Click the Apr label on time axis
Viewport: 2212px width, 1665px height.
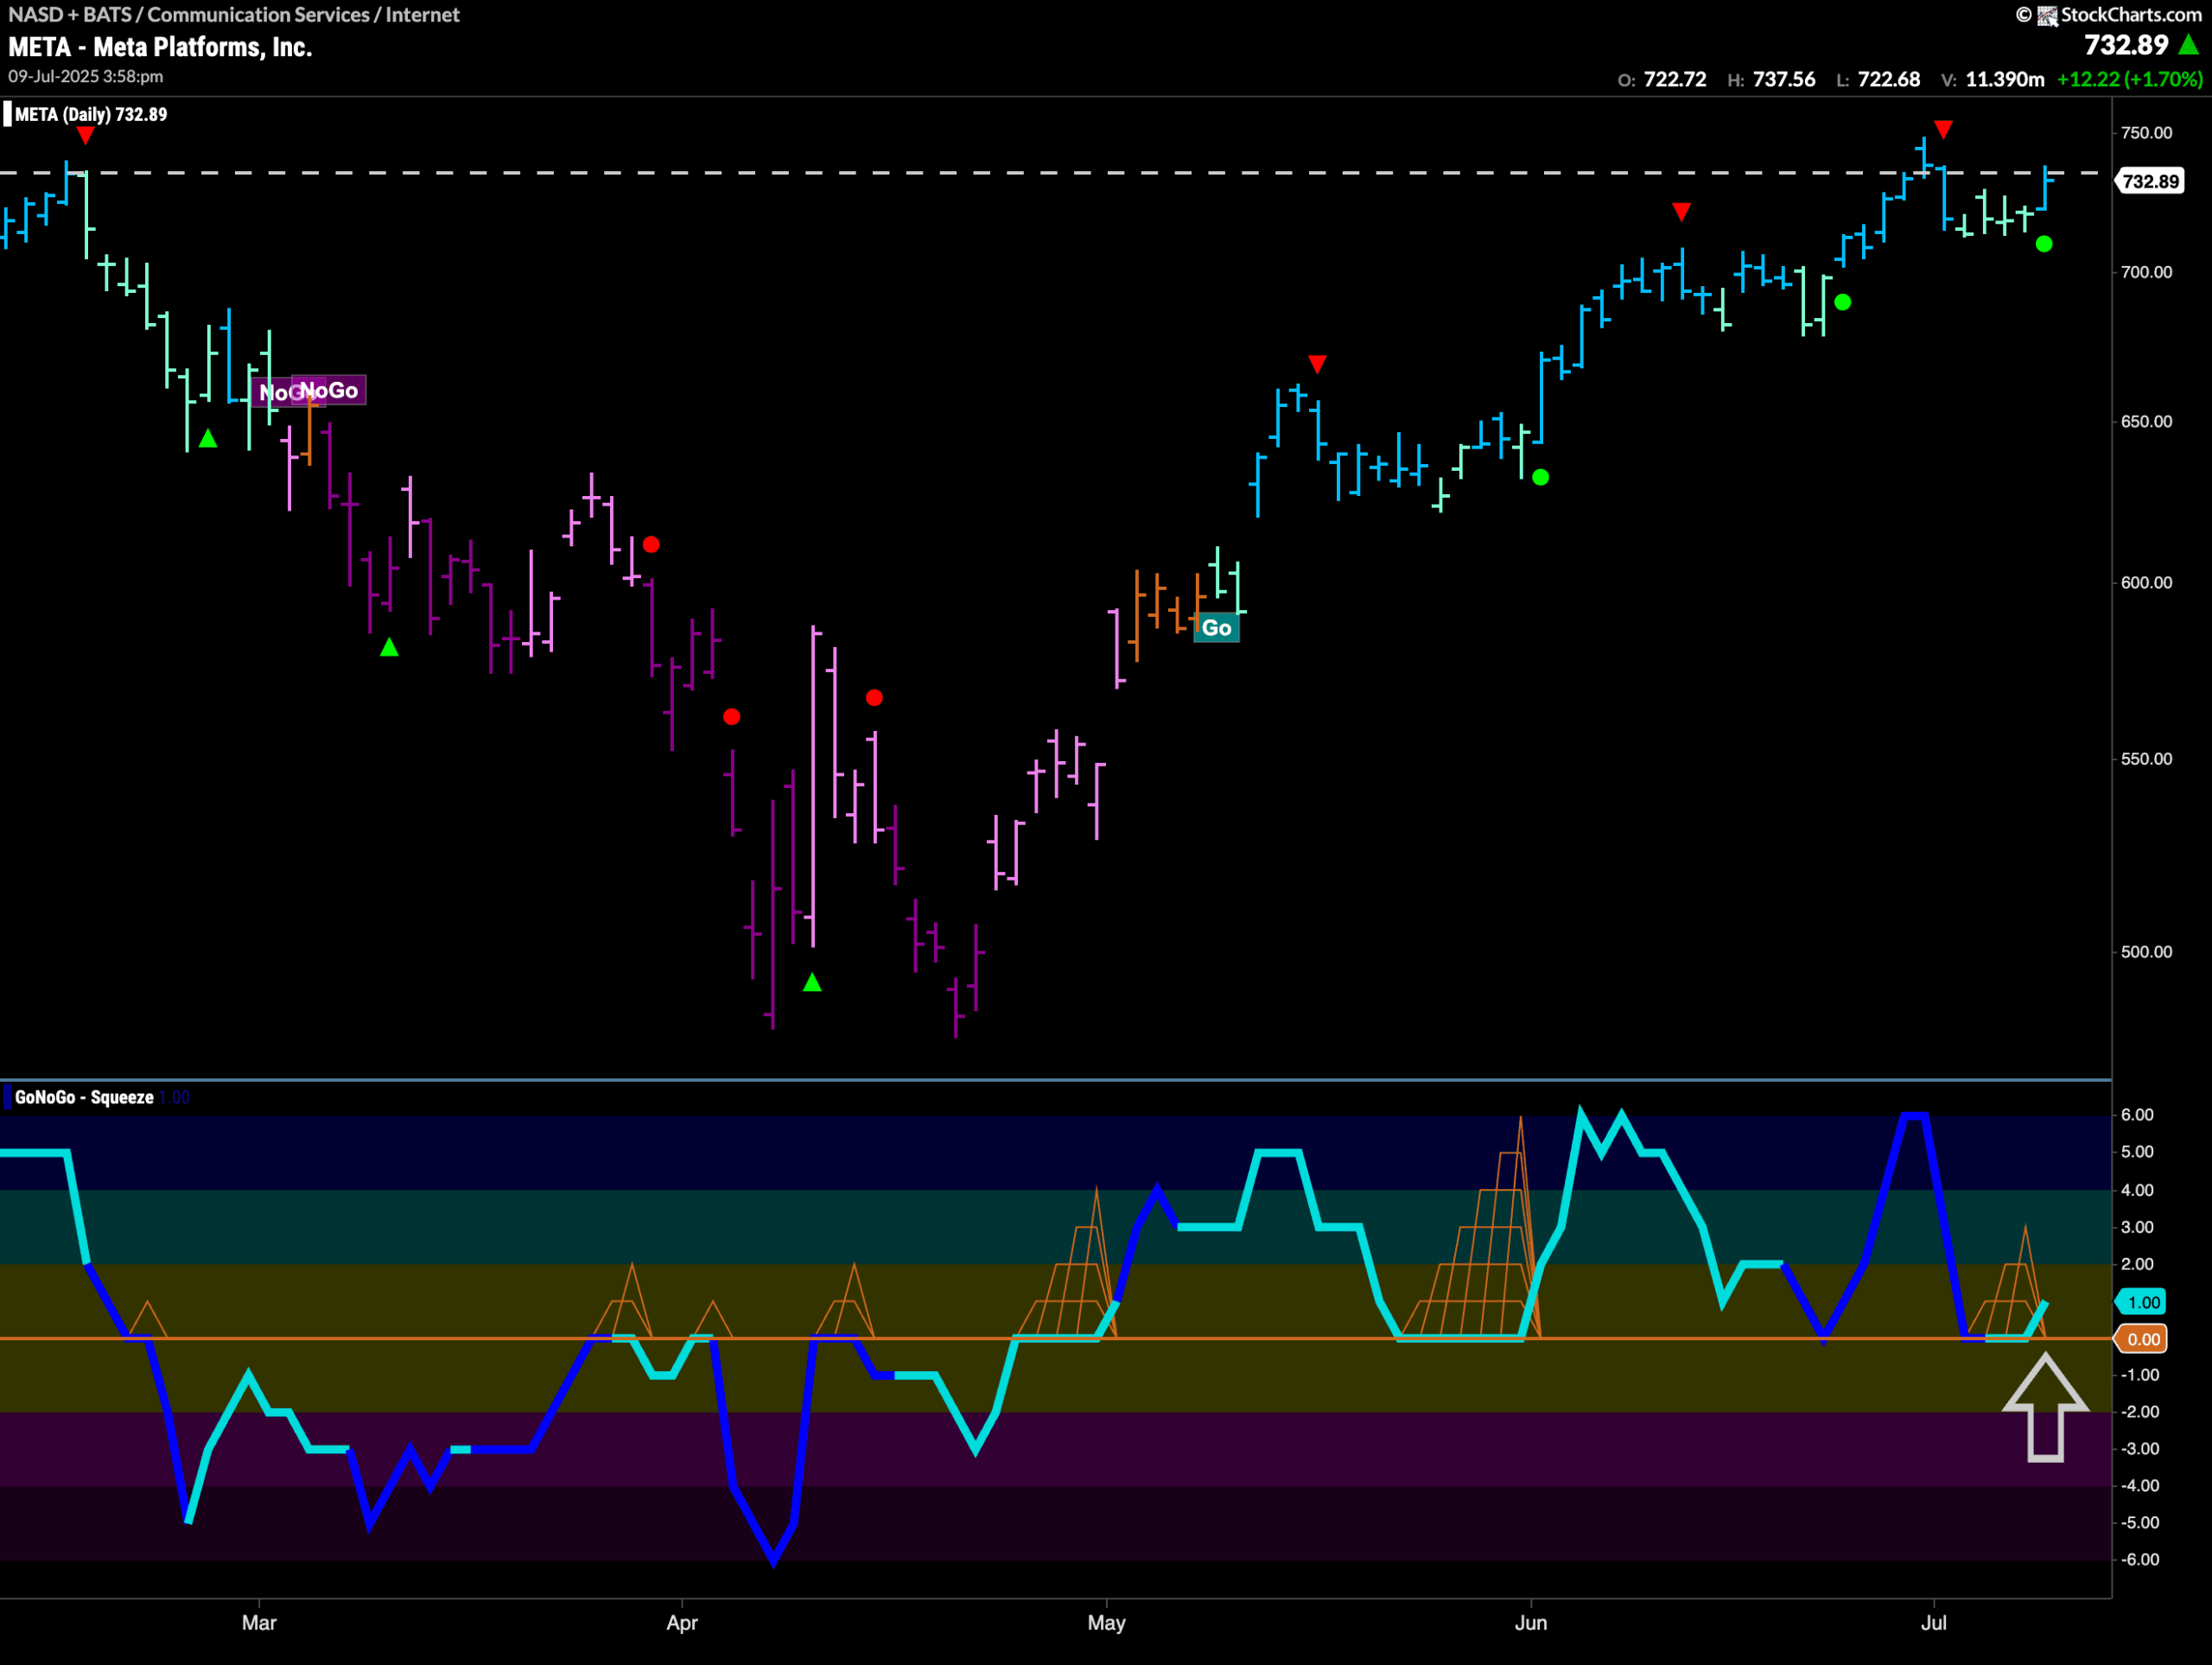coord(682,1622)
